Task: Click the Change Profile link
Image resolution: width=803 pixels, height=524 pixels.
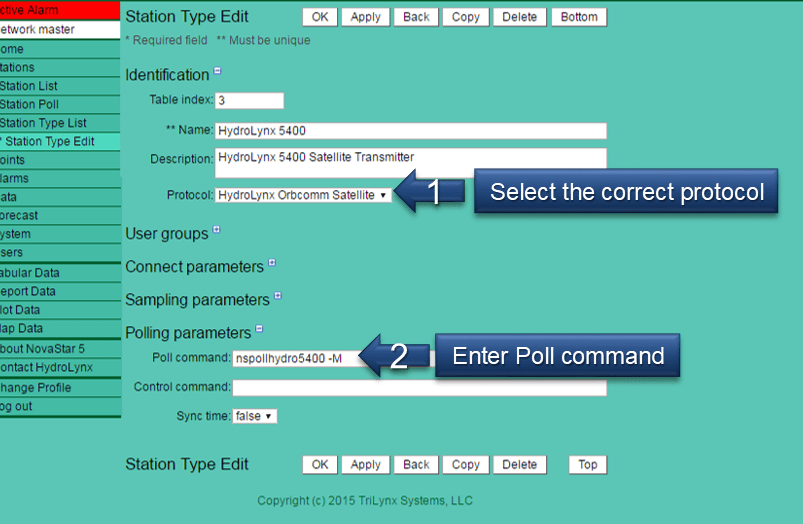Action: (x=35, y=388)
